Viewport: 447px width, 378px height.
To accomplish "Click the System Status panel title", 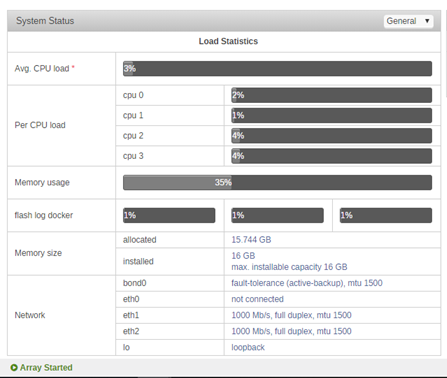I will tap(45, 21).
